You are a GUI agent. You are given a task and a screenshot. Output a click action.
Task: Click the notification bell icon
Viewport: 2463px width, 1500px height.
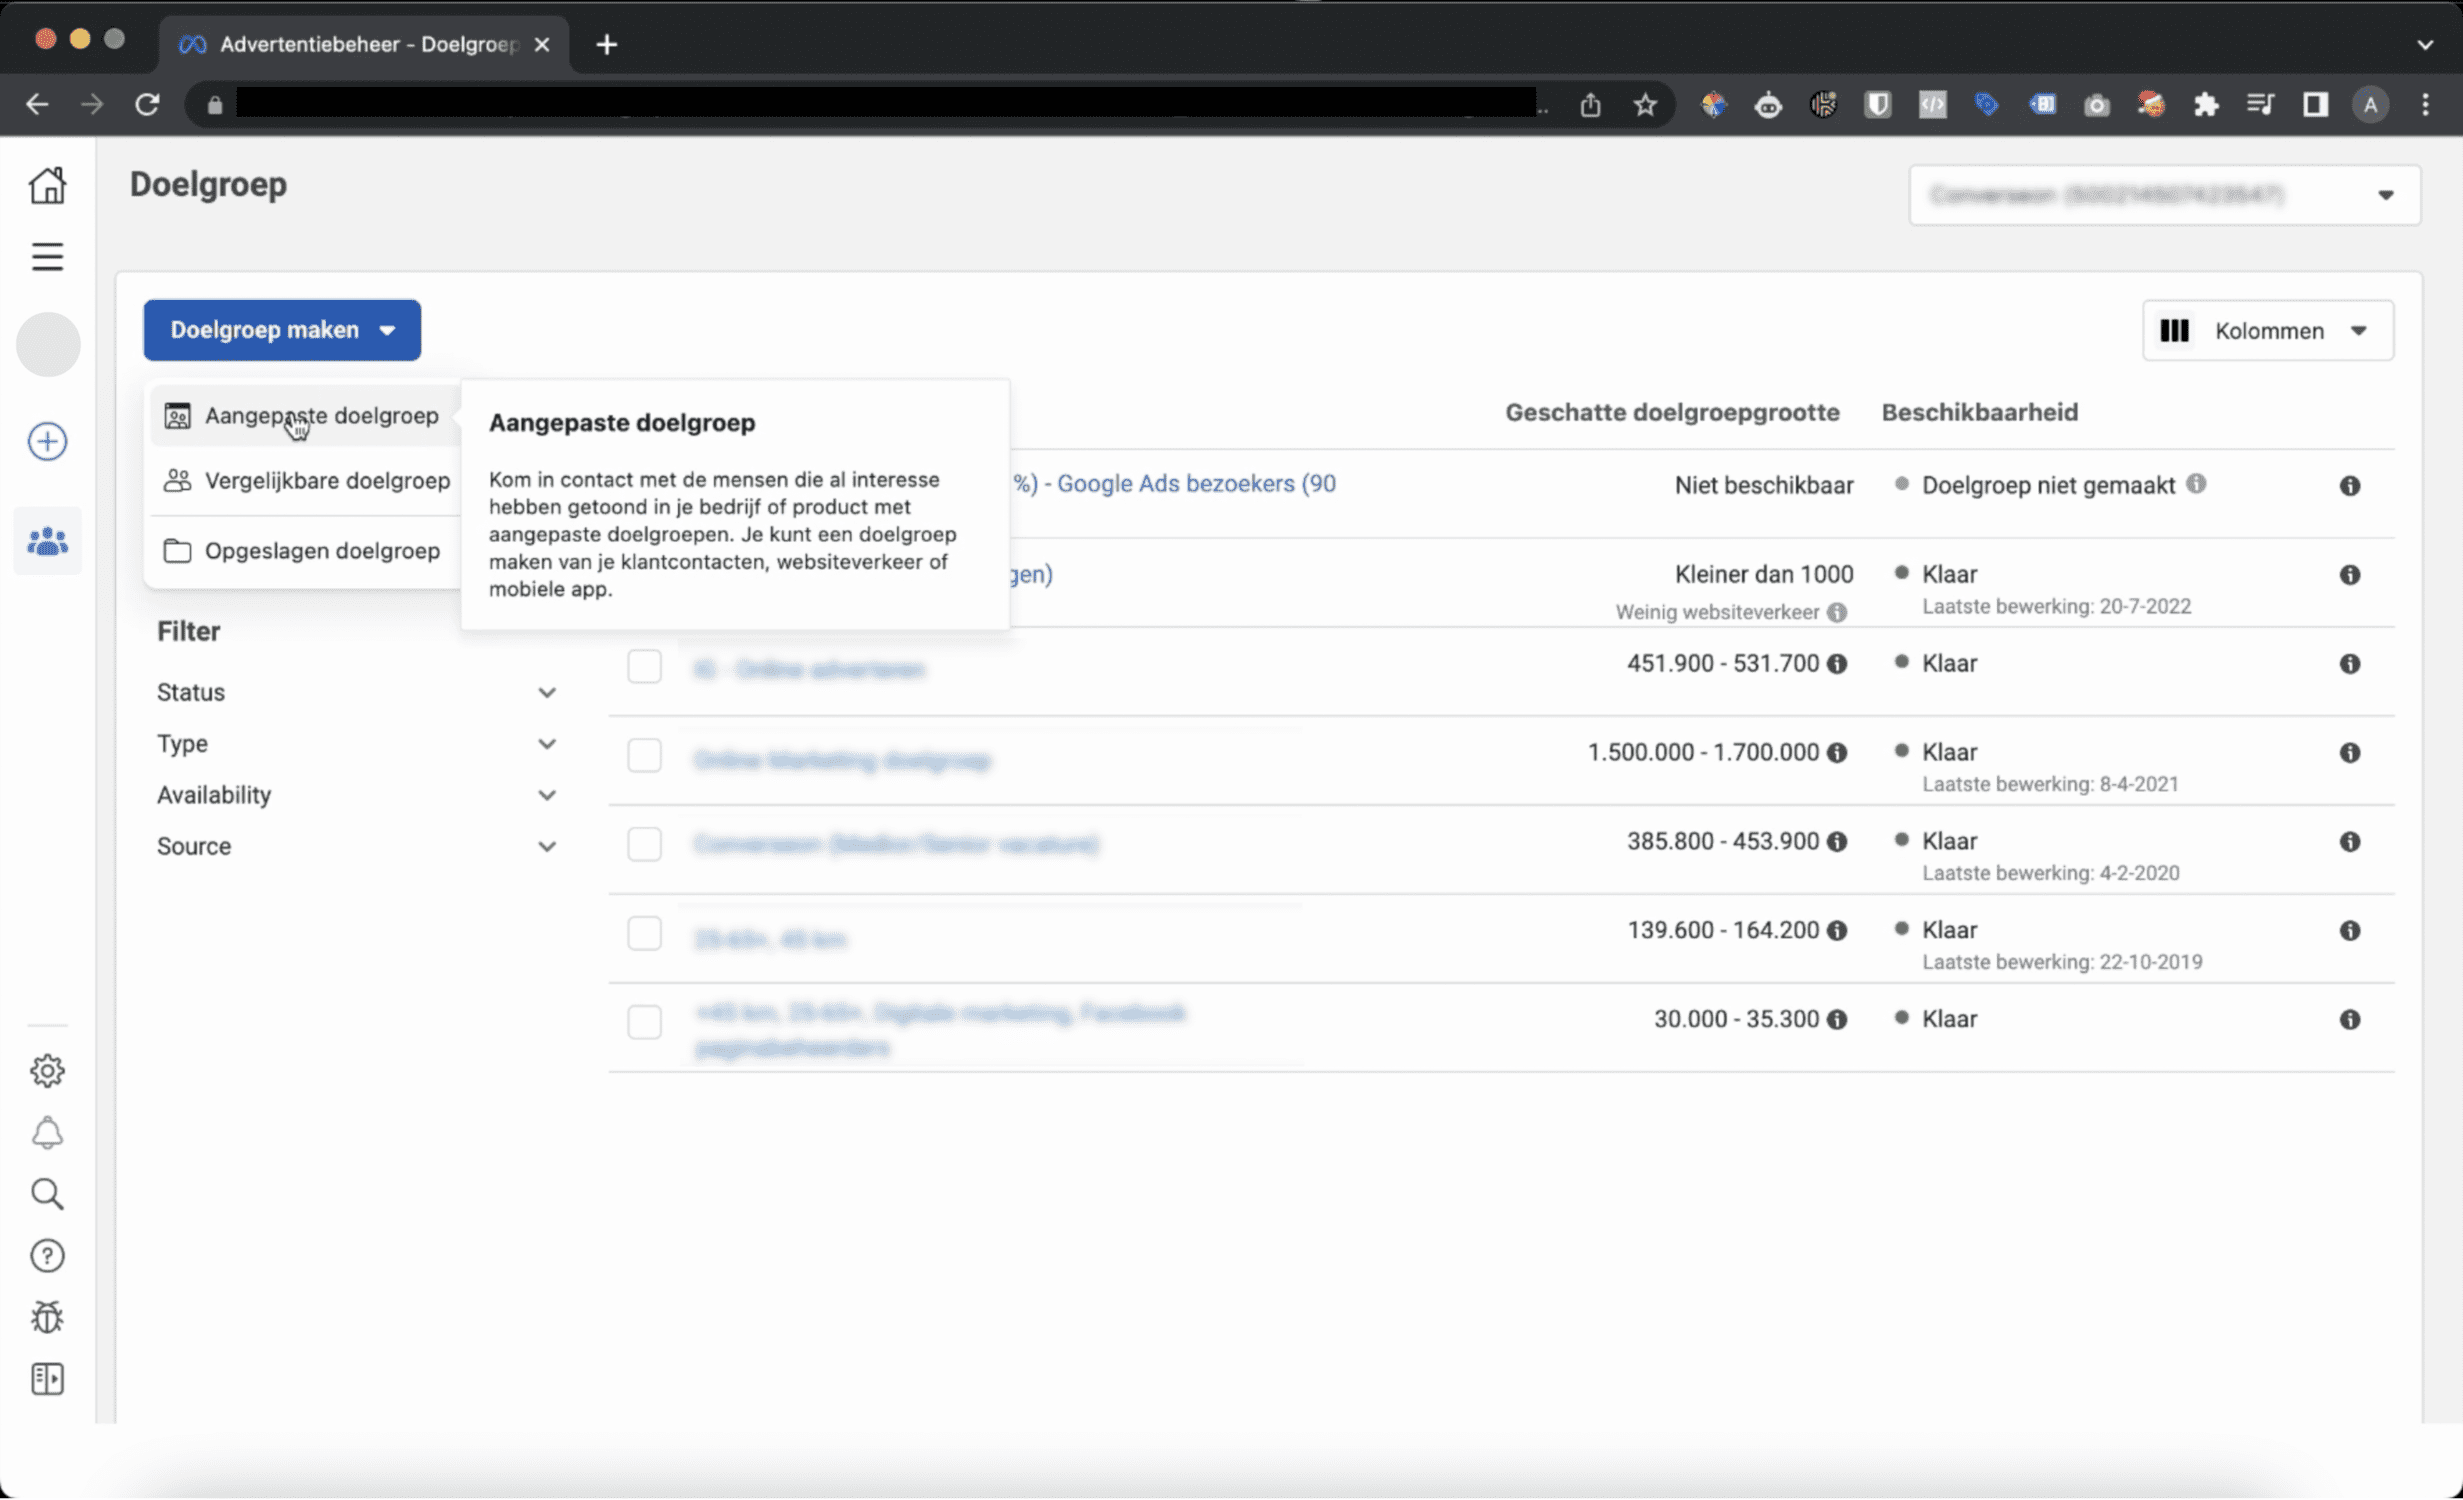[x=46, y=1132]
